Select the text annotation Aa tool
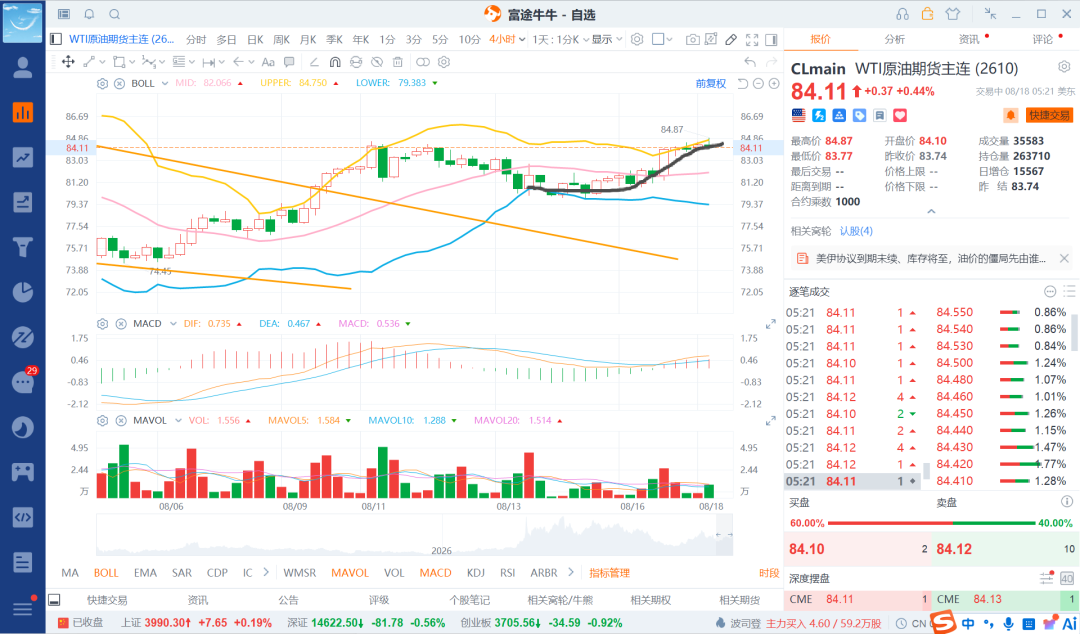This screenshot has height=634, width=1080. [x=268, y=62]
